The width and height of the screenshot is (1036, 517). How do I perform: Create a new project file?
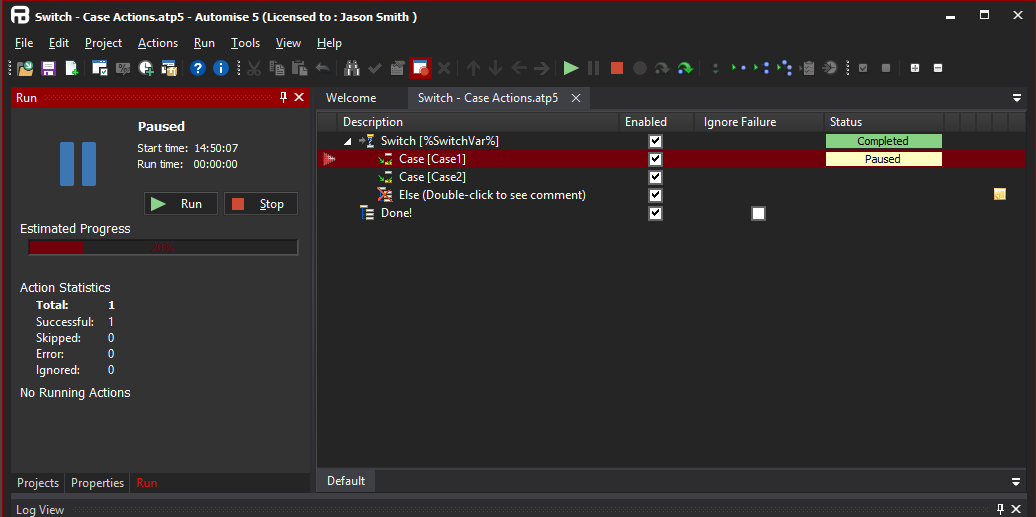(x=71, y=67)
